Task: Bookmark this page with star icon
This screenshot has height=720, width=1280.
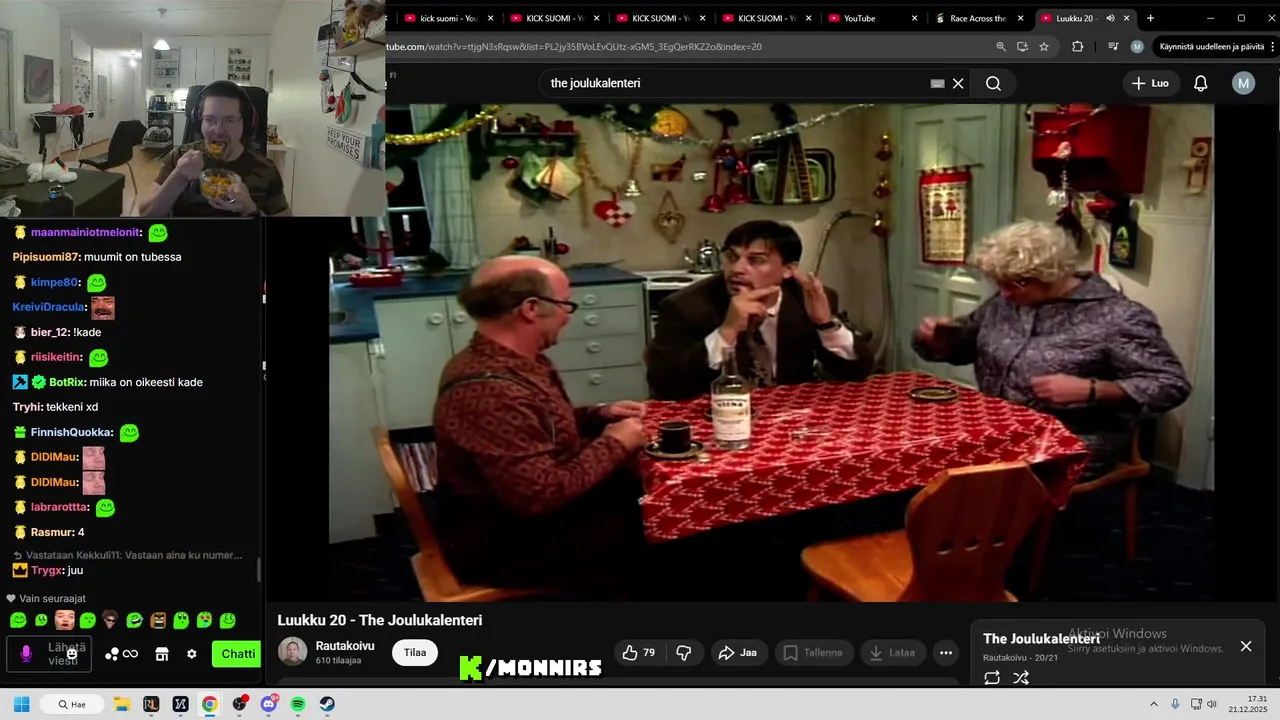Action: 1044,47
